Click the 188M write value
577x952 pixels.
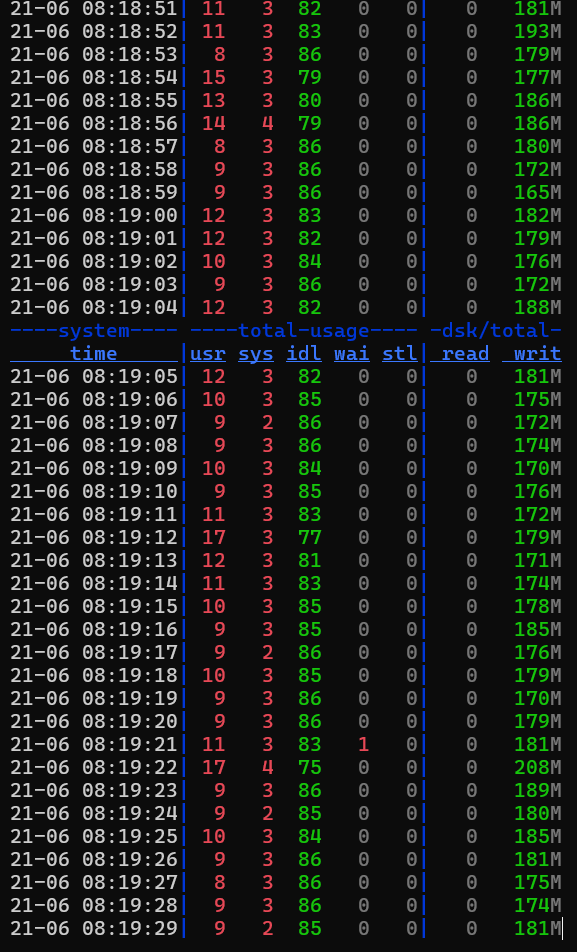(538, 308)
